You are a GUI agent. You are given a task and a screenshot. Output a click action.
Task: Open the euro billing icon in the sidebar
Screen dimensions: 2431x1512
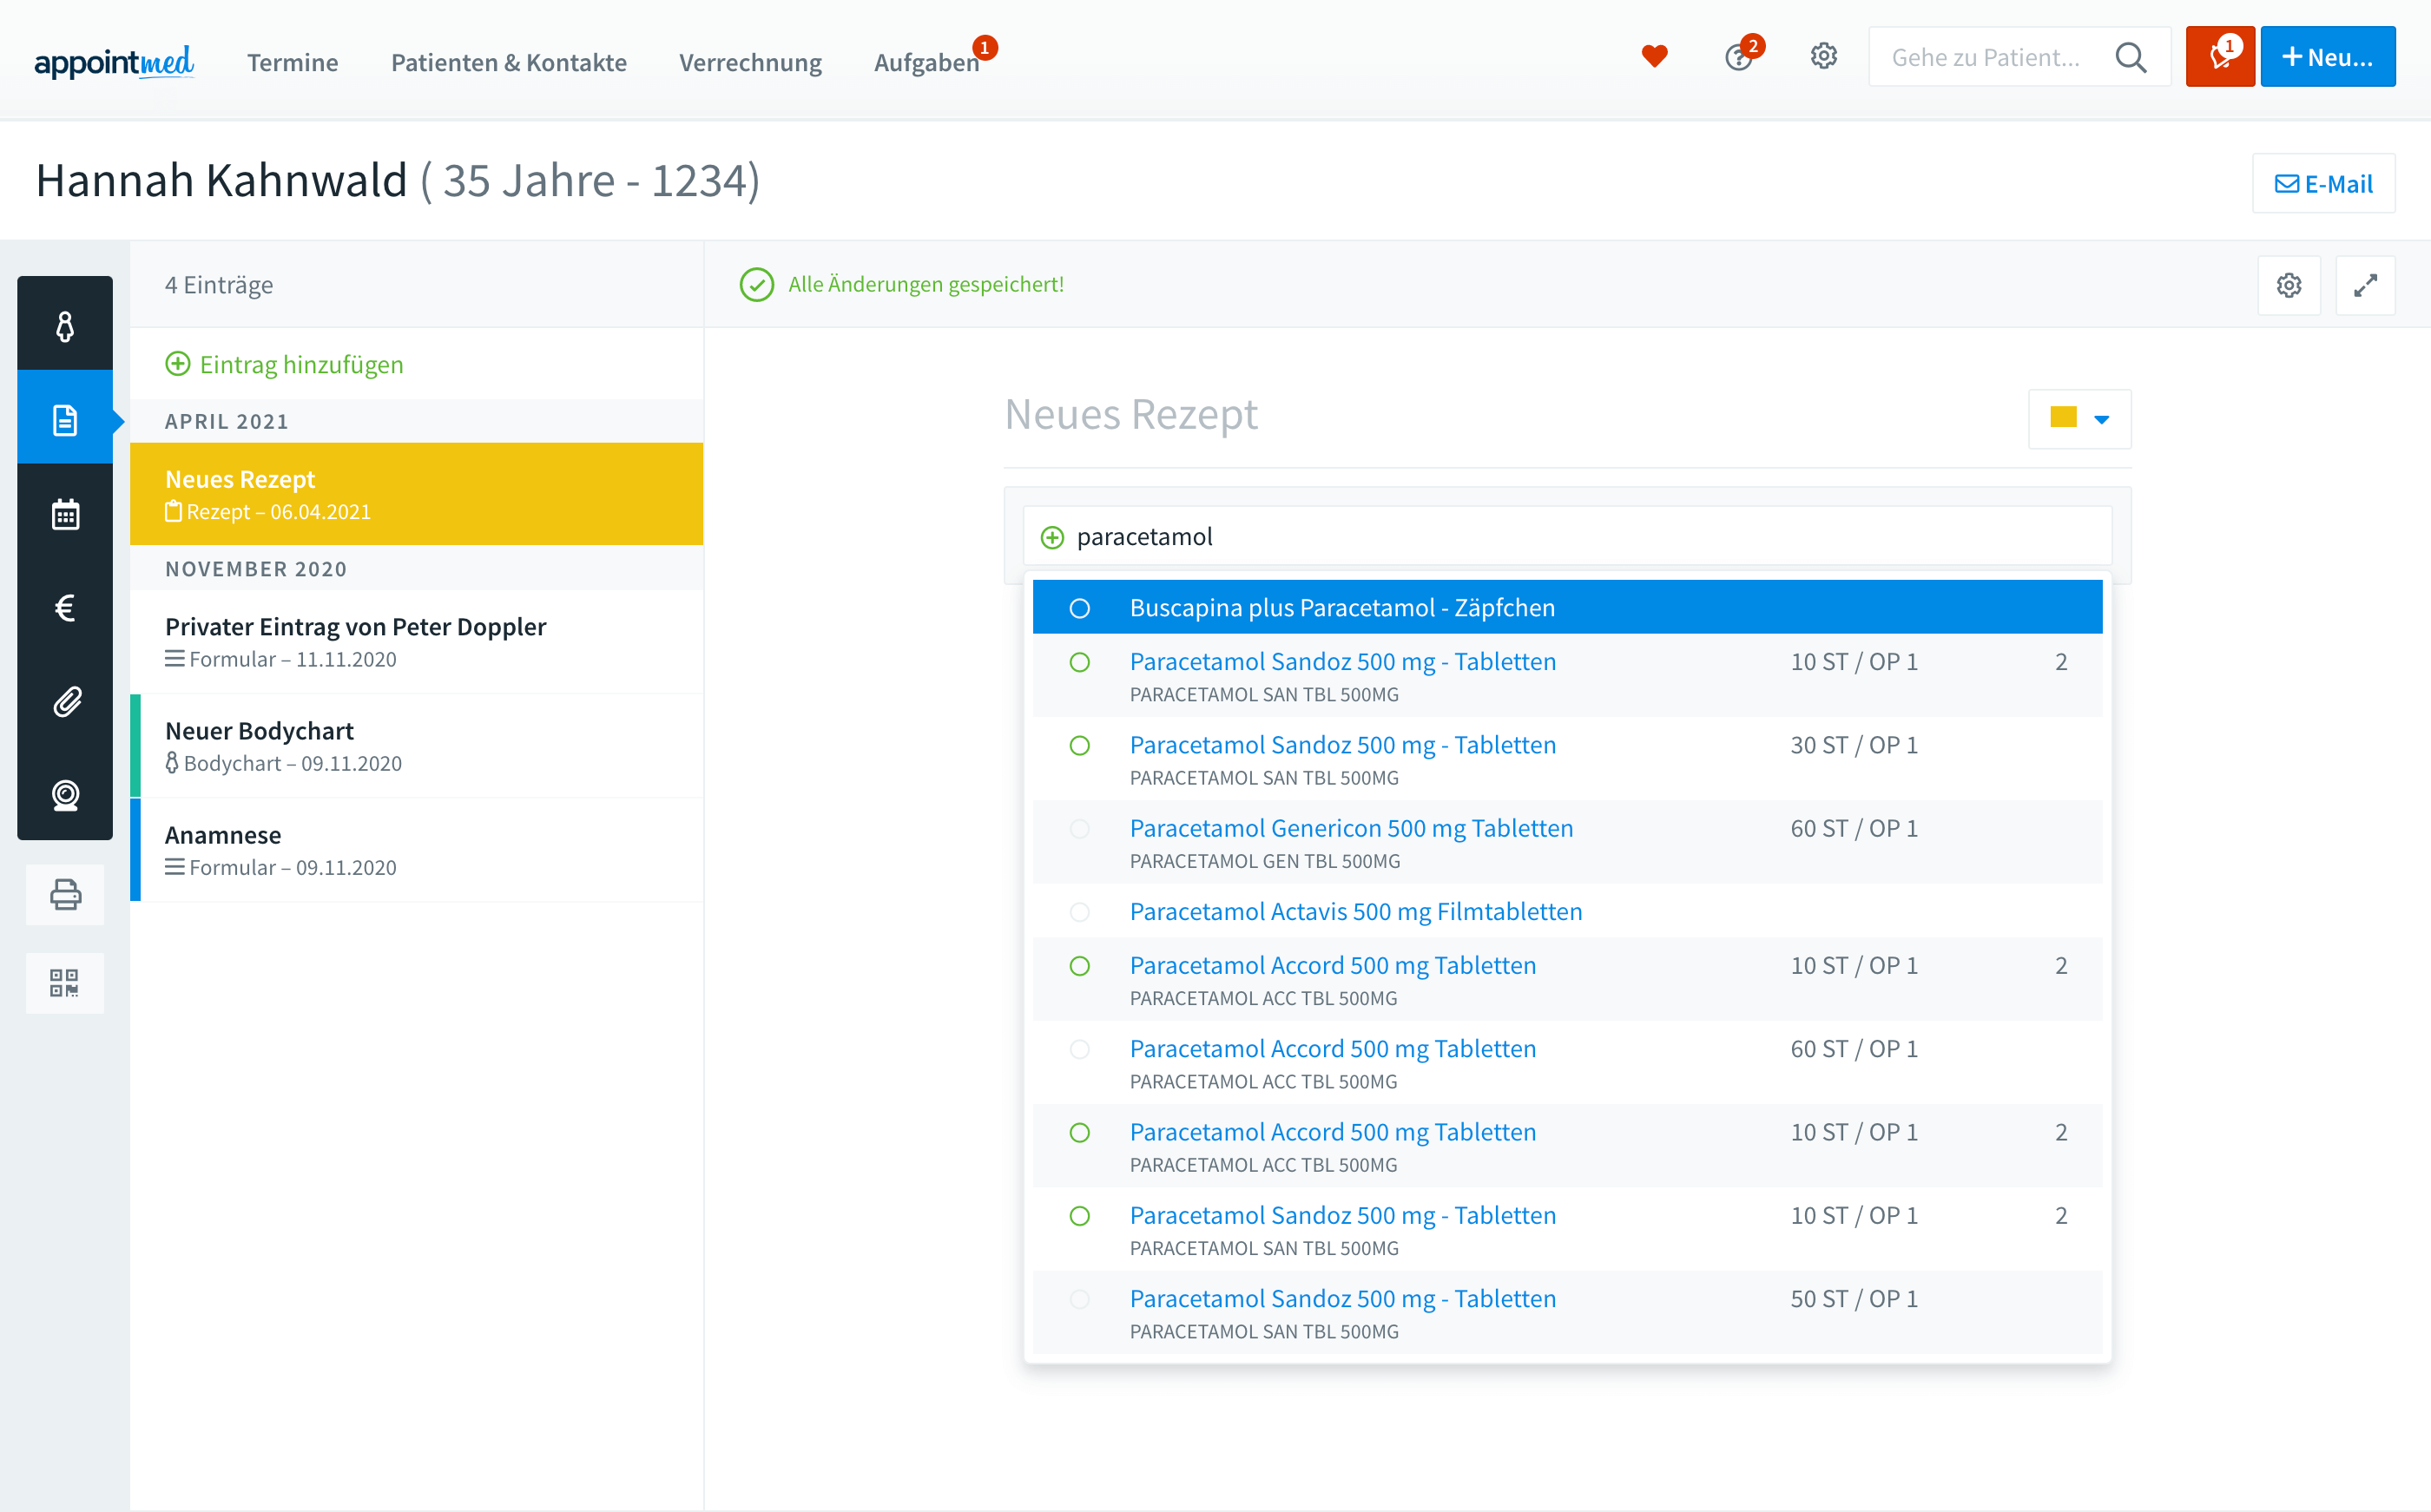click(x=65, y=607)
